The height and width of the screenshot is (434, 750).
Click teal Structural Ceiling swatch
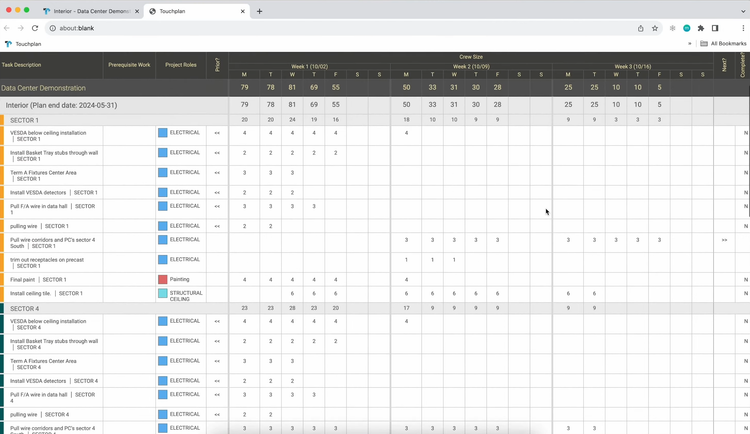[163, 293]
